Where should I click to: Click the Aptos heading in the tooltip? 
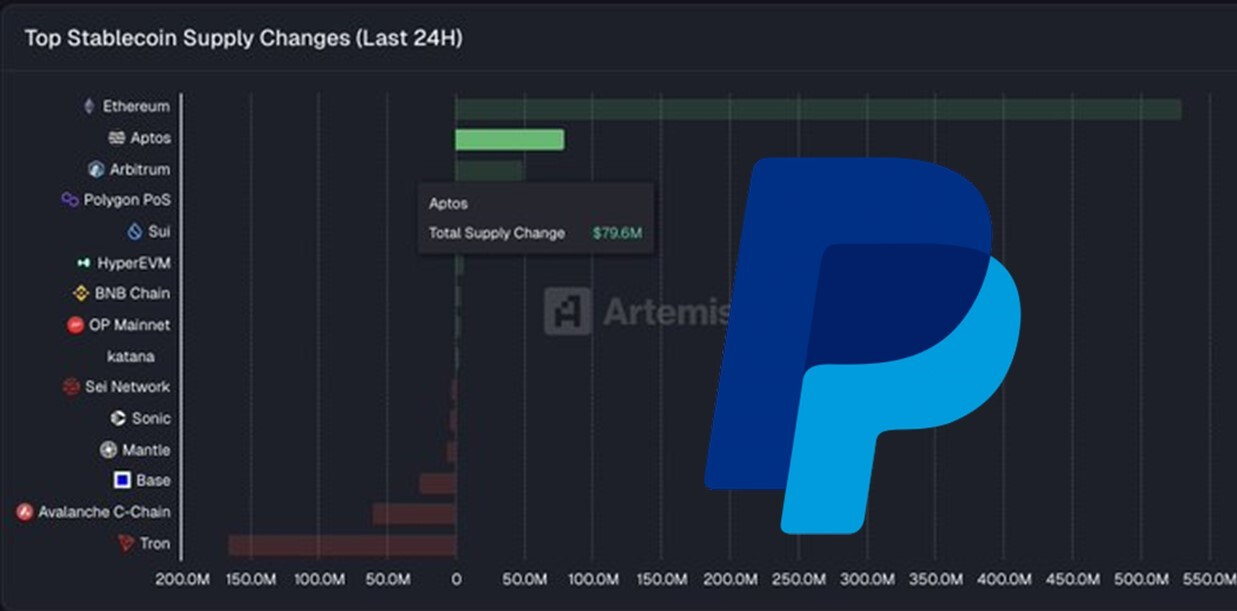(x=448, y=204)
